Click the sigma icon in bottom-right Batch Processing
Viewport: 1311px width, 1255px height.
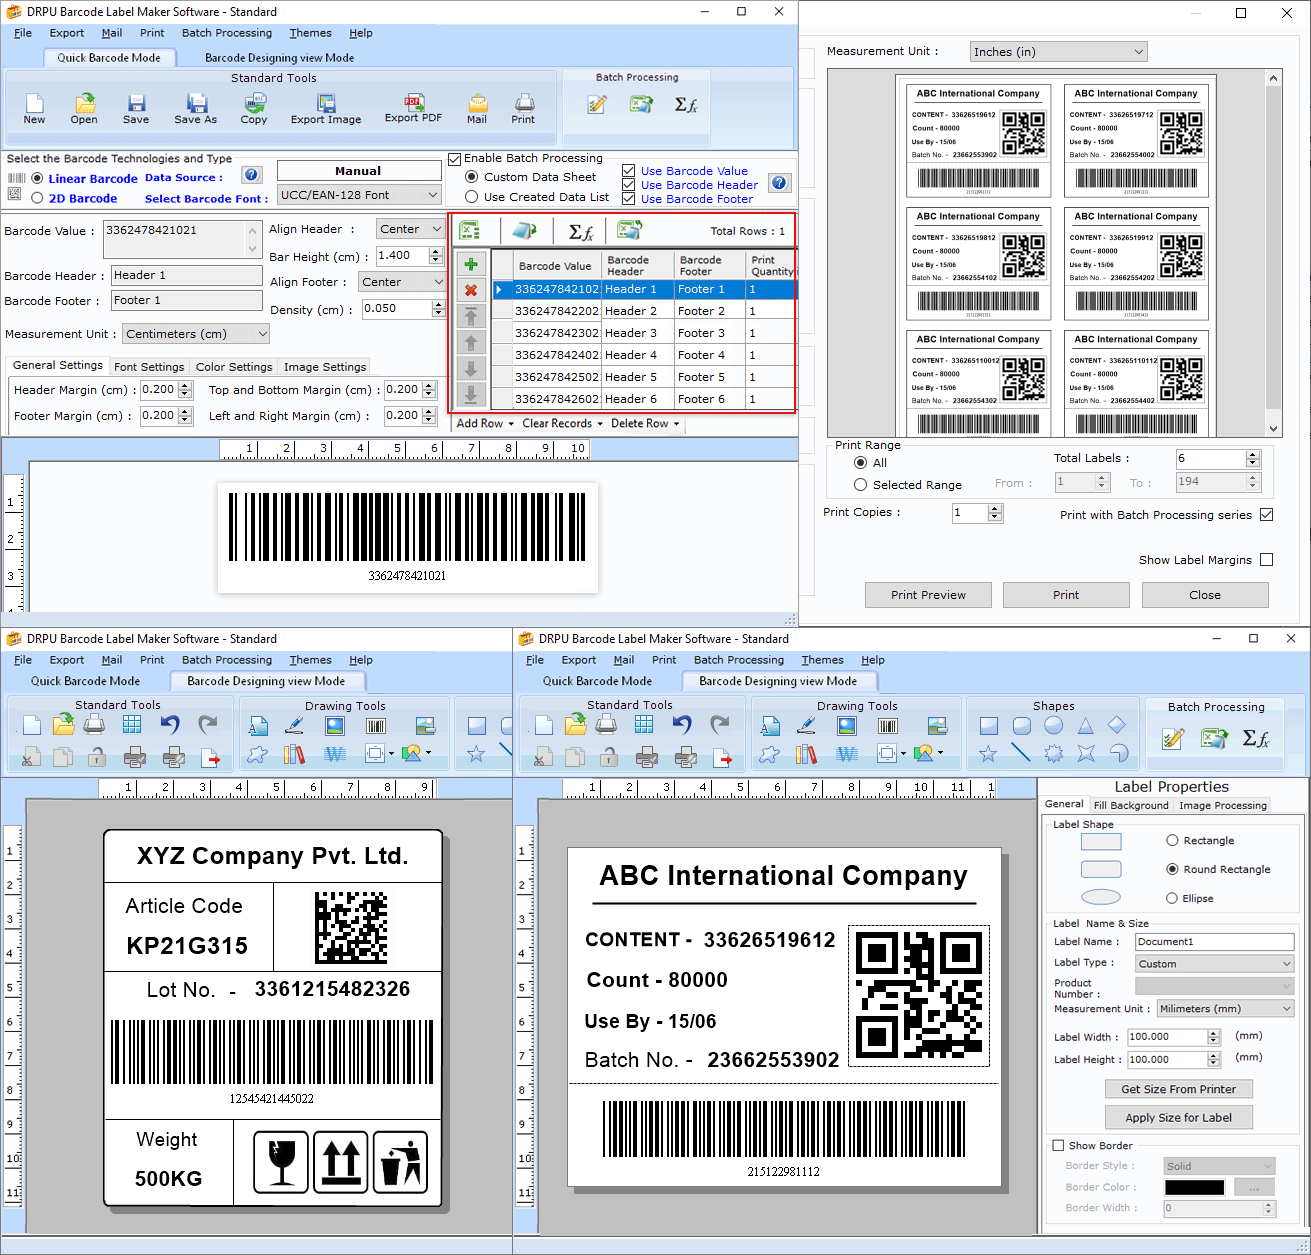click(x=1256, y=738)
